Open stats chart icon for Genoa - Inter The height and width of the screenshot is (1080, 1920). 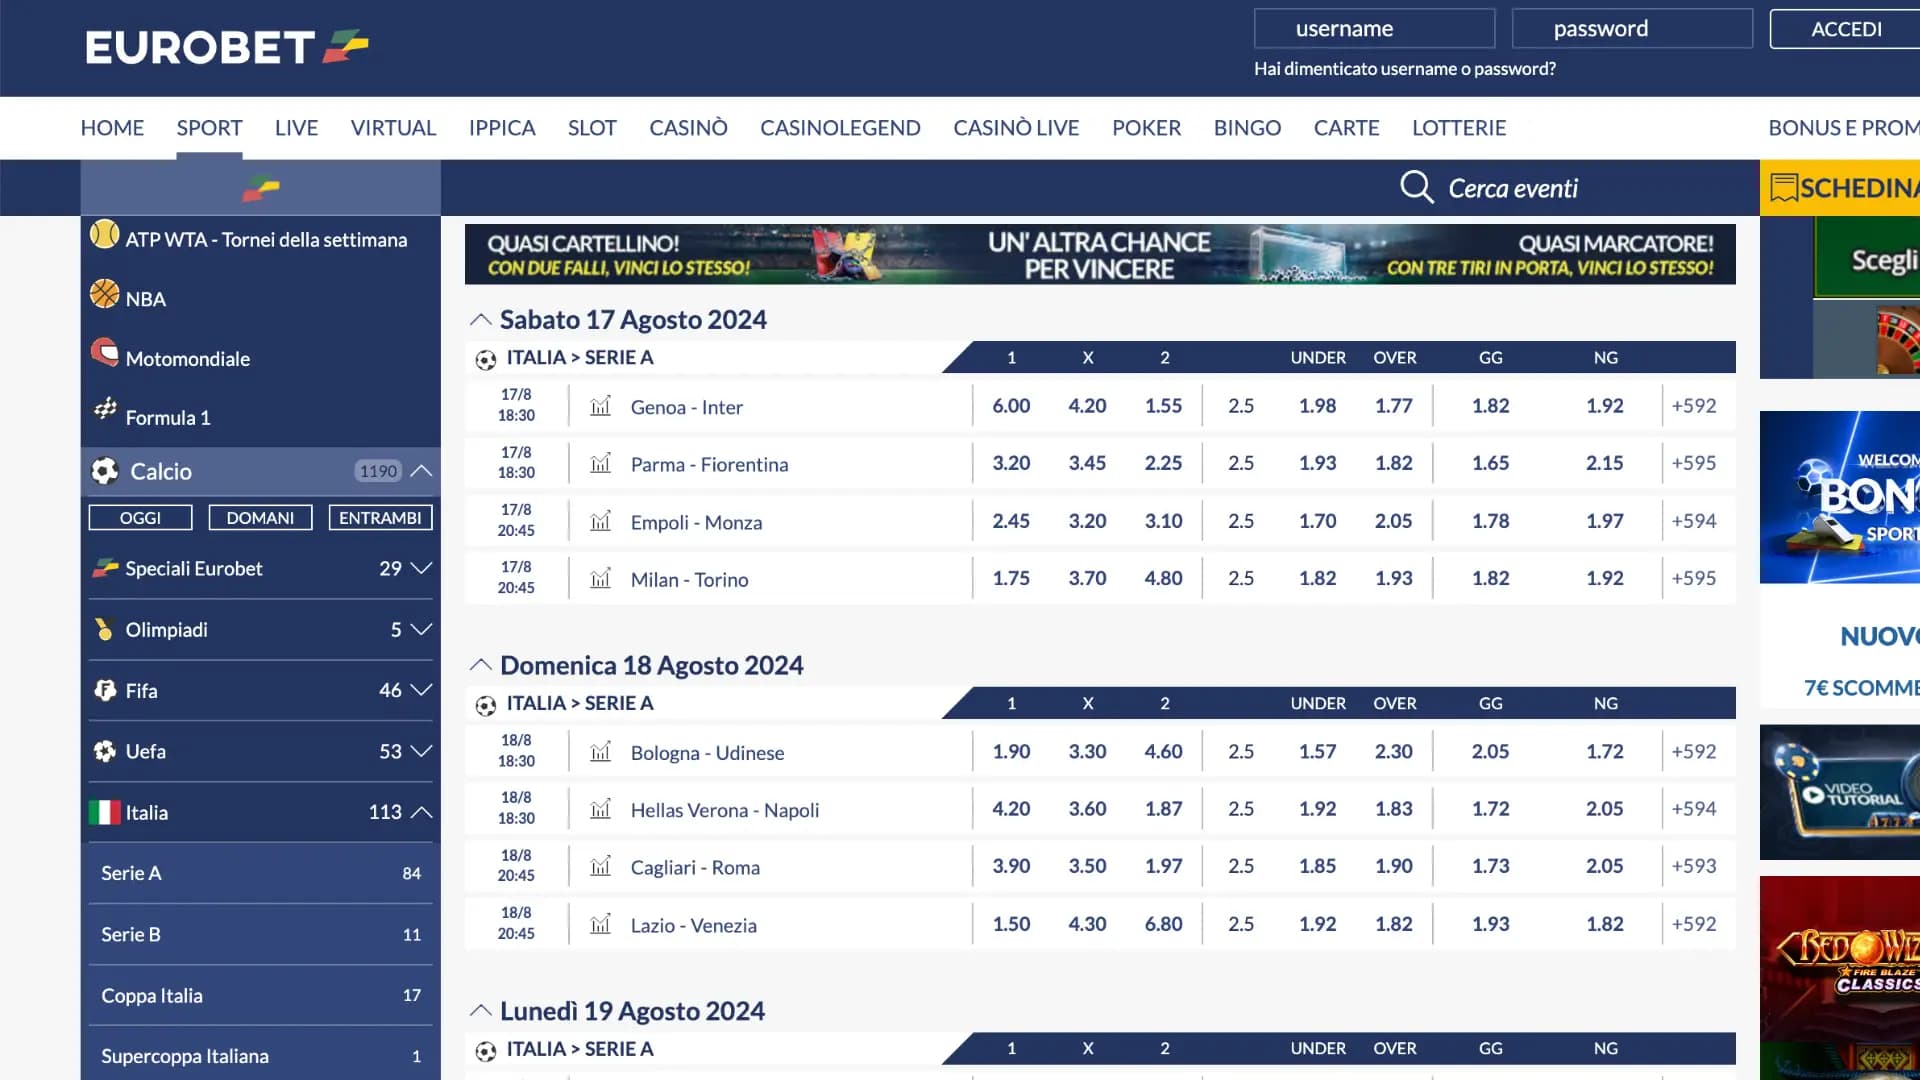pos(600,406)
